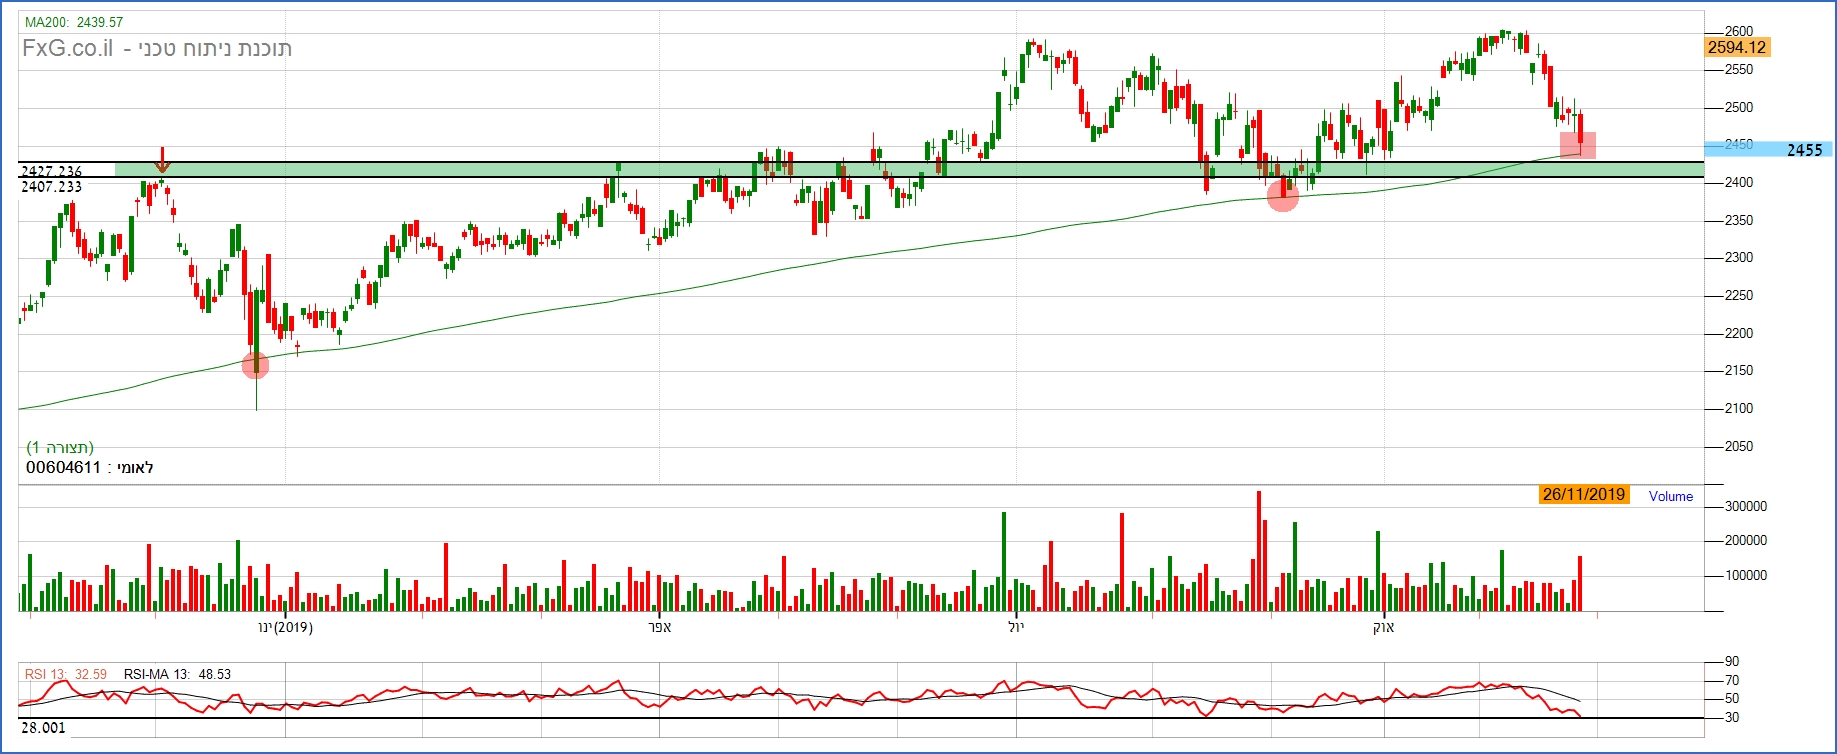This screenshot has height=754, width=1837.
Task: Click the tallest red volume bar
Action: 1259,551
